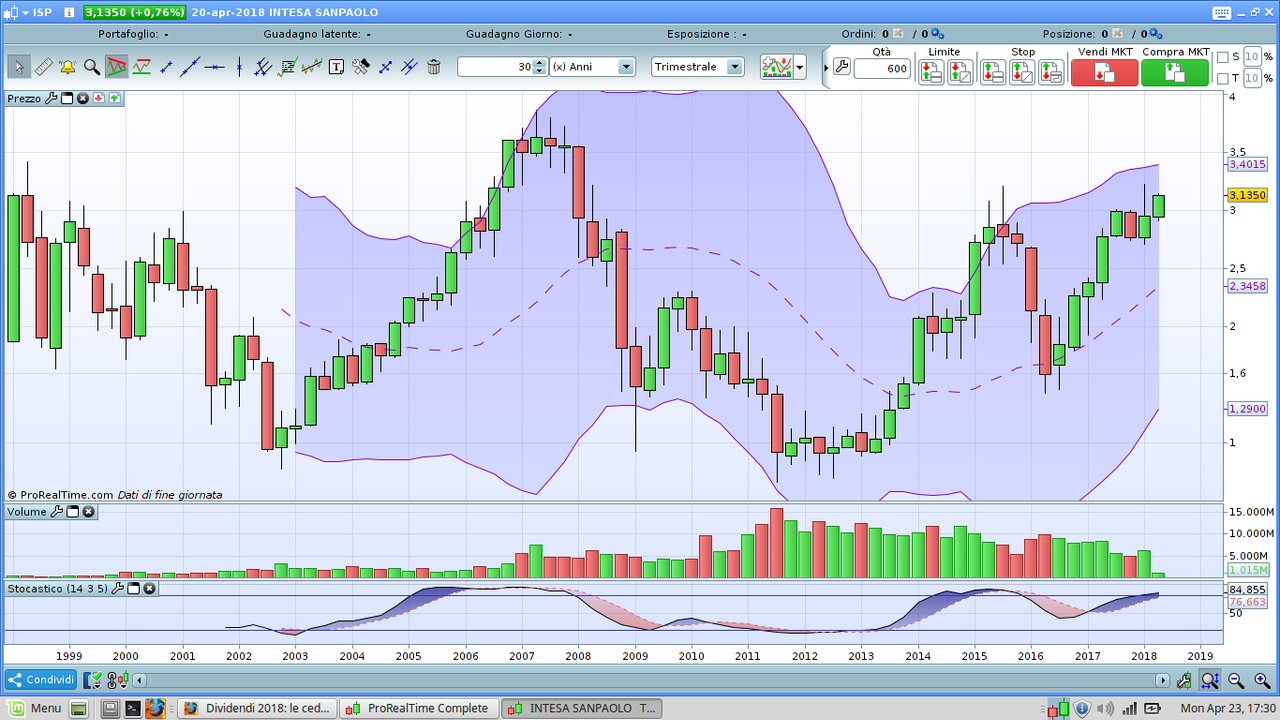
Task: Click the horizontal chart scrollbar track
Action: click(x=650, y=680)
